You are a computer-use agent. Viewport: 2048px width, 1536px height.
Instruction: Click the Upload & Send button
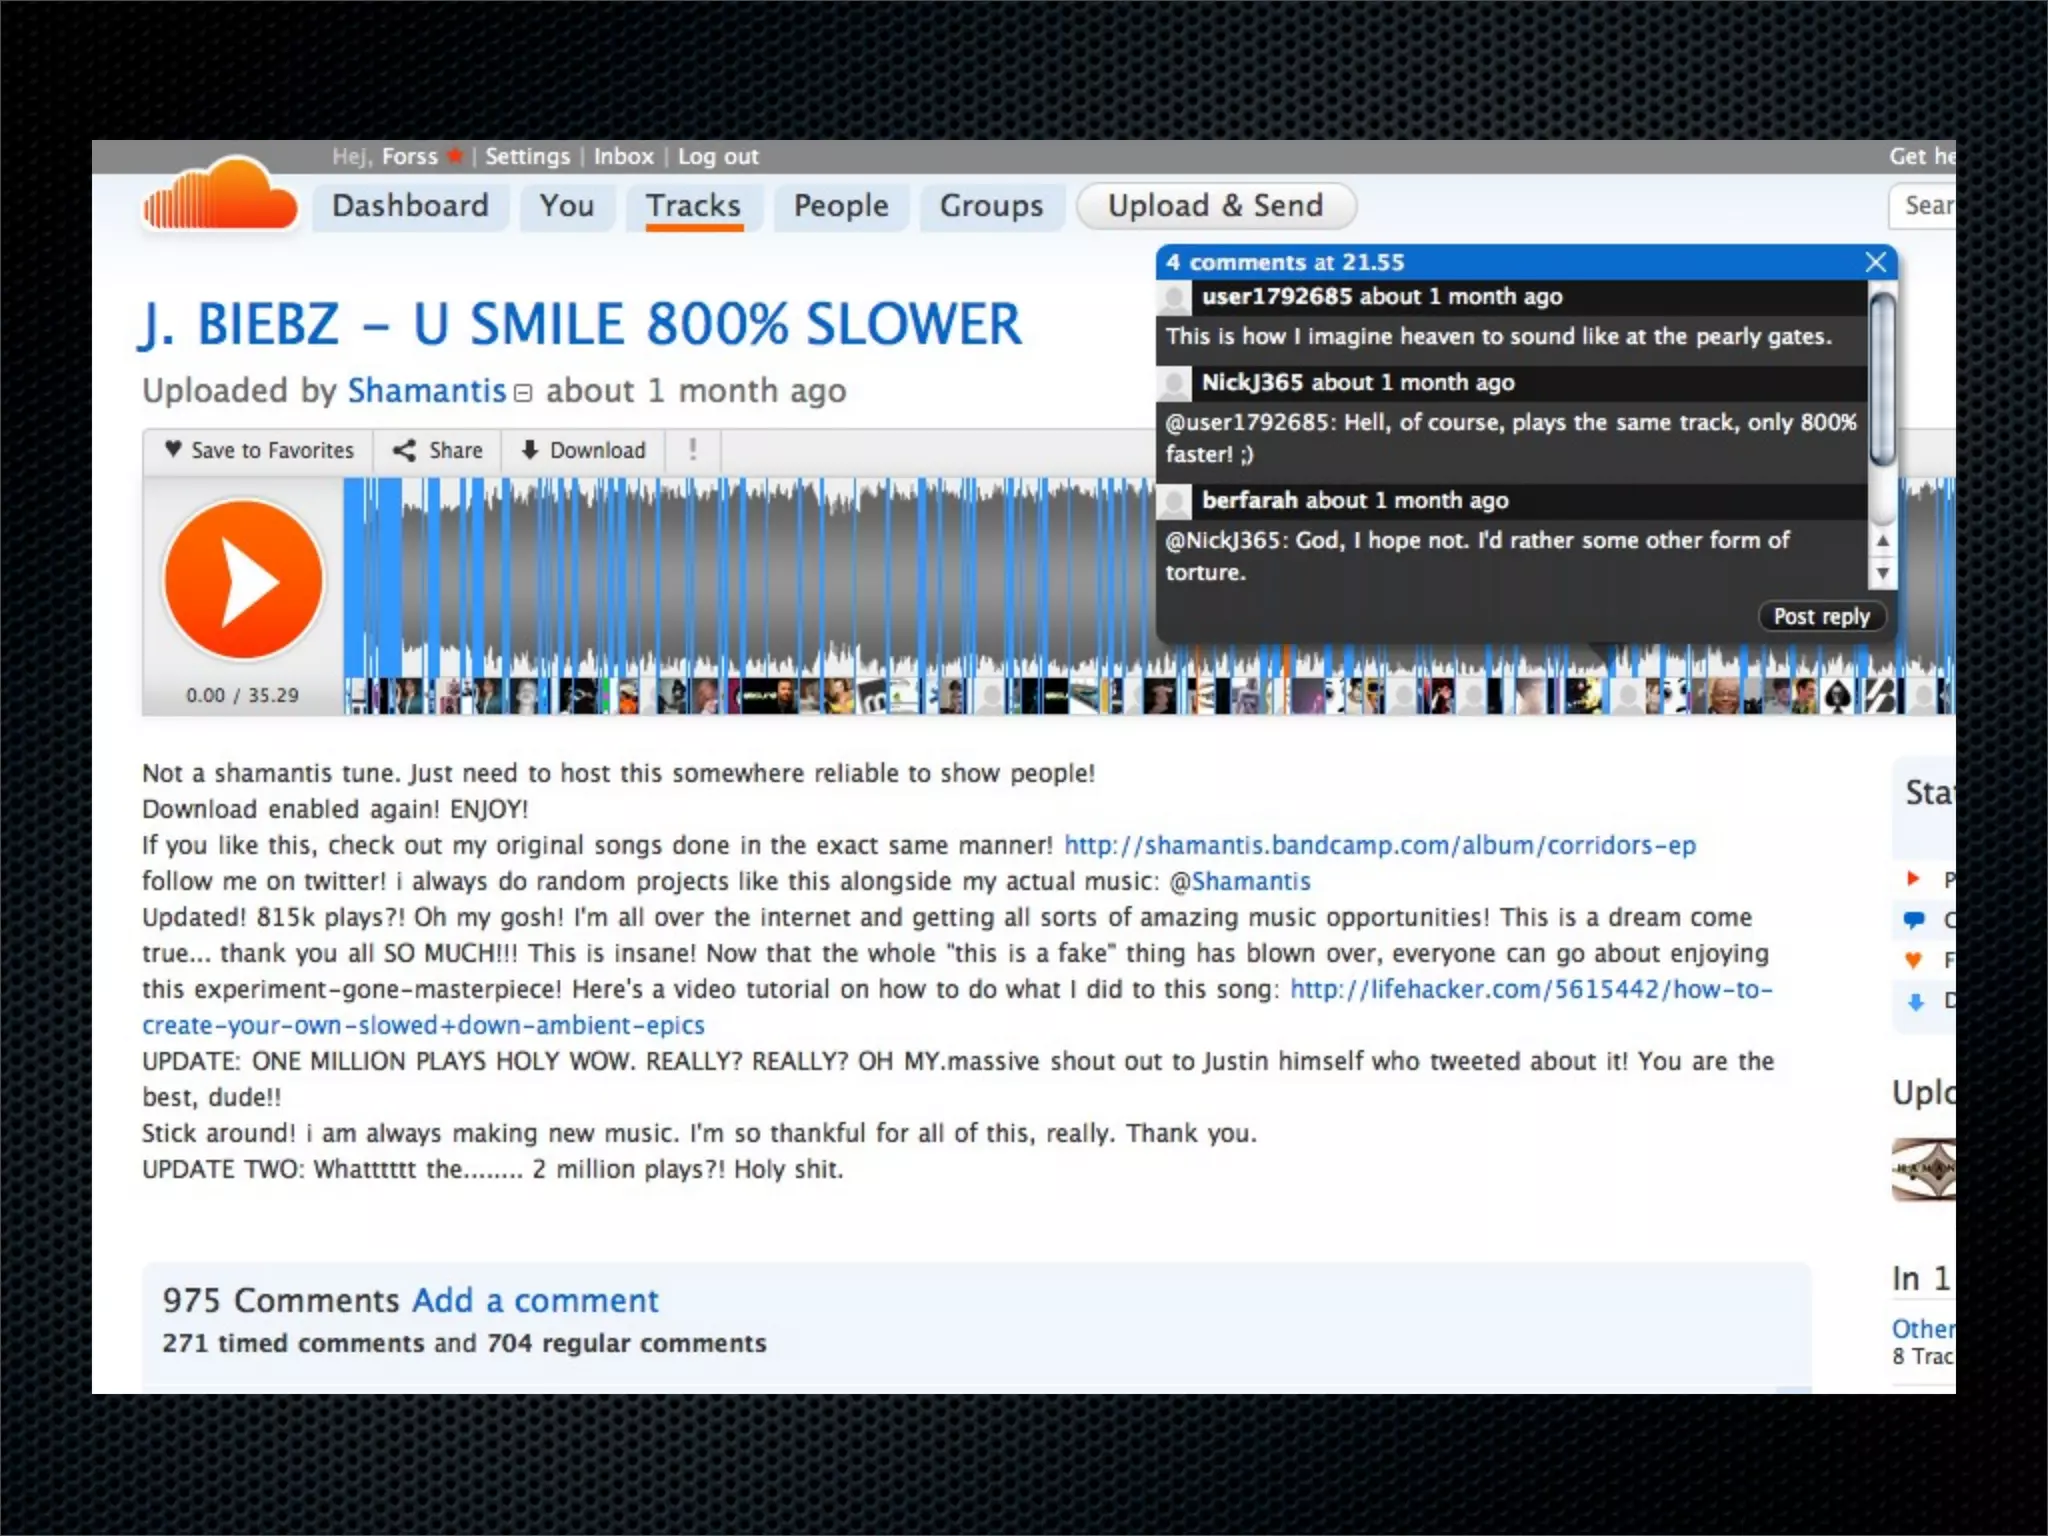click(x=1215, y=206)
